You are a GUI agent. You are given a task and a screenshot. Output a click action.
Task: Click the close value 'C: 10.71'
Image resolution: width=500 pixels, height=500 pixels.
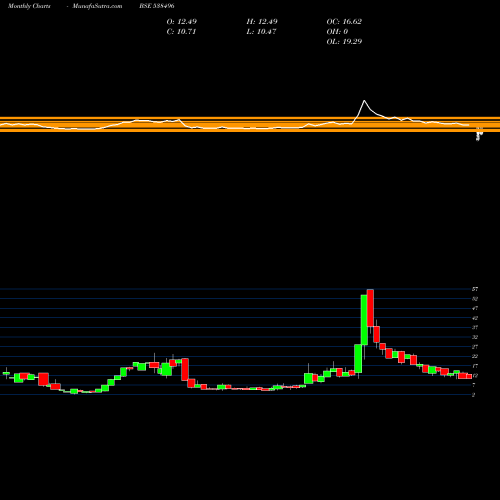click(181, 32)
